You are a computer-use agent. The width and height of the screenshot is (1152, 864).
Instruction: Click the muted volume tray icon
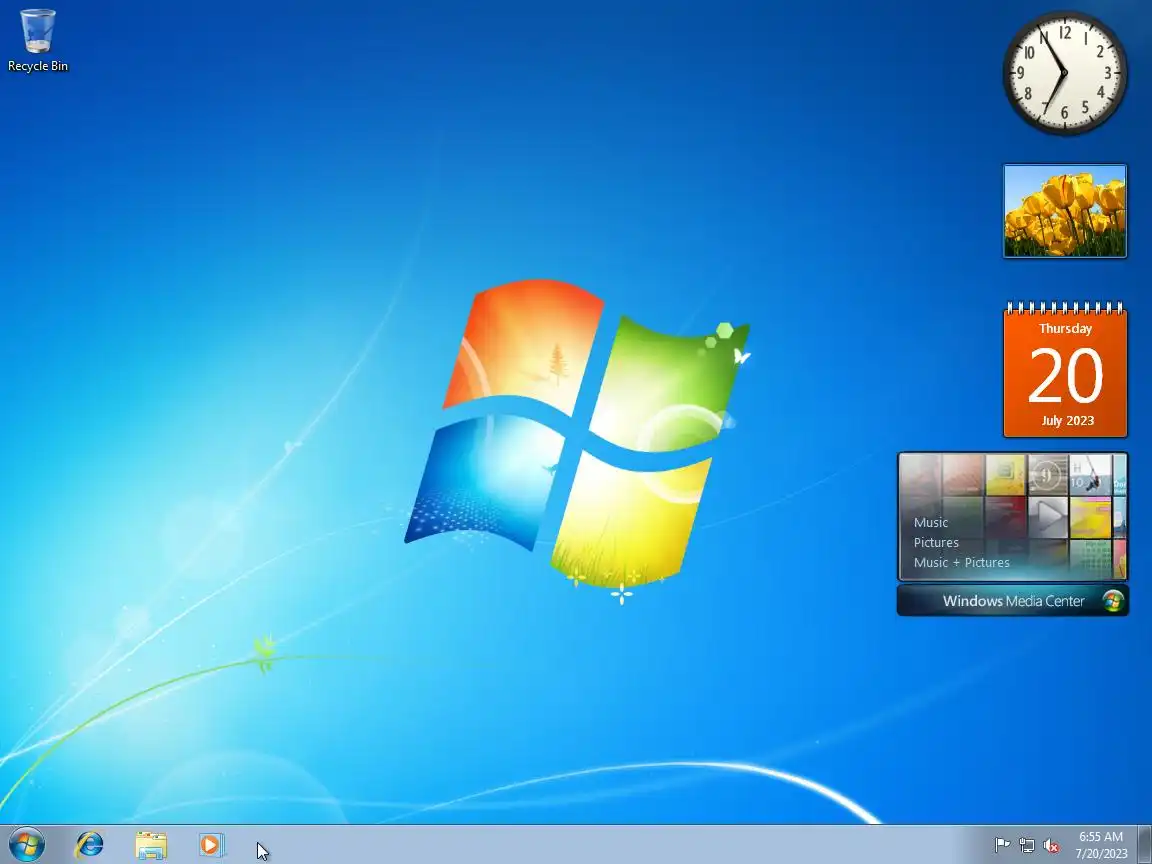(x=1051, y=846)
